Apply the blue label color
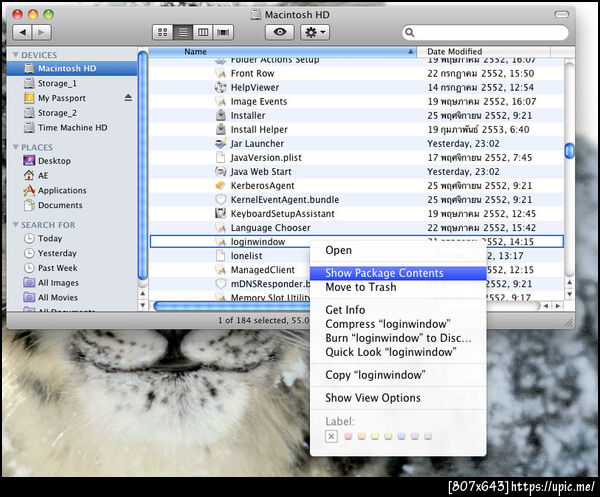 (x=401, y=436)
